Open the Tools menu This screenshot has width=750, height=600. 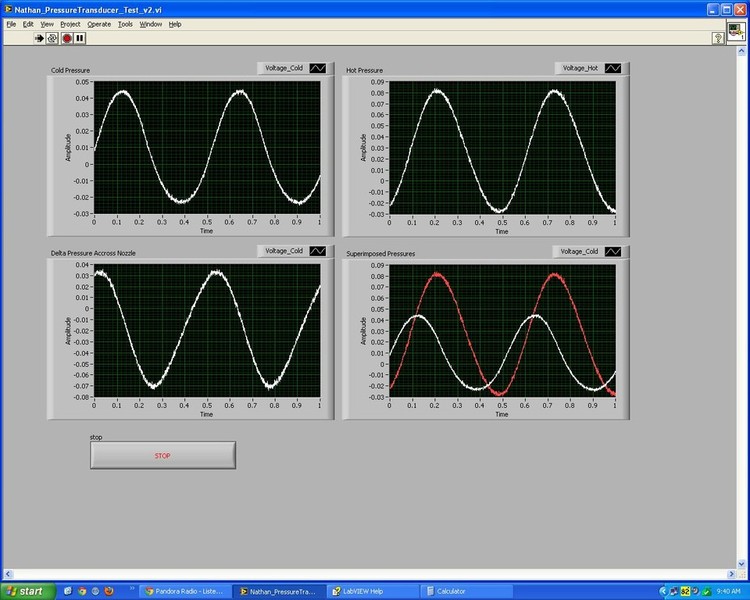click(x=125, y=23)
